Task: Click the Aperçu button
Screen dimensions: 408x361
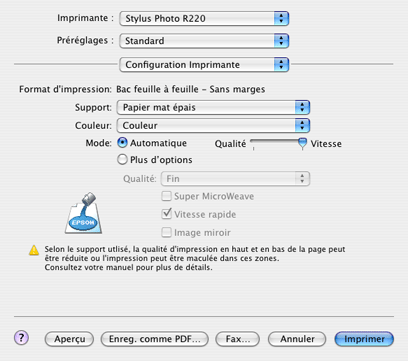Action: click(x=69, y=339)
